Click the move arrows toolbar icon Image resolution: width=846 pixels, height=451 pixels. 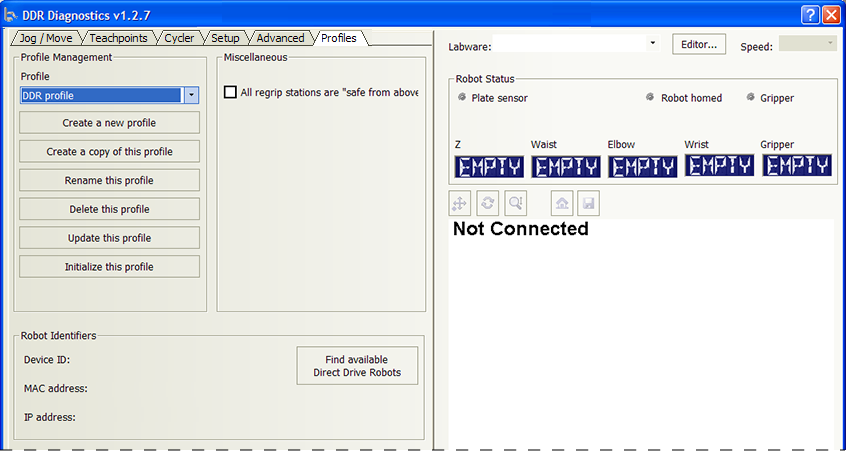pyautogui.click(x=460, y=203)
